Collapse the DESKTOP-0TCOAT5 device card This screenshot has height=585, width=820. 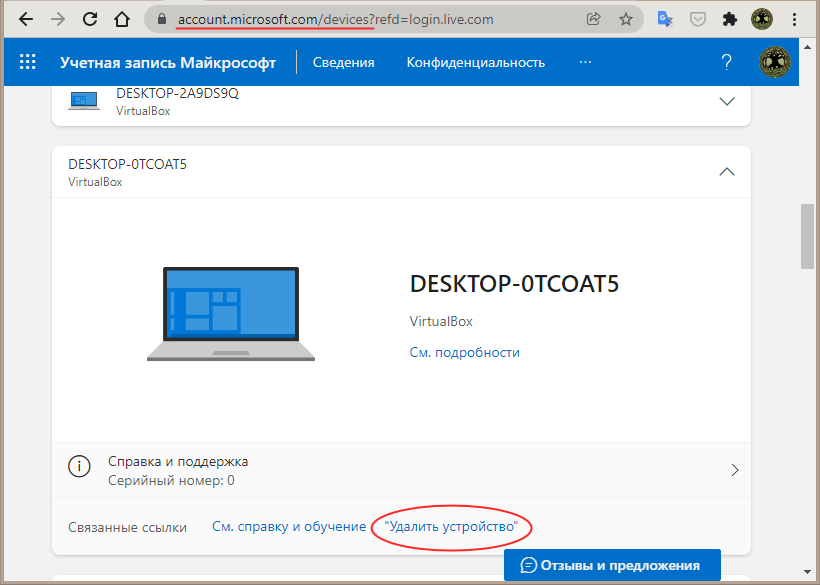click(727, 172)
